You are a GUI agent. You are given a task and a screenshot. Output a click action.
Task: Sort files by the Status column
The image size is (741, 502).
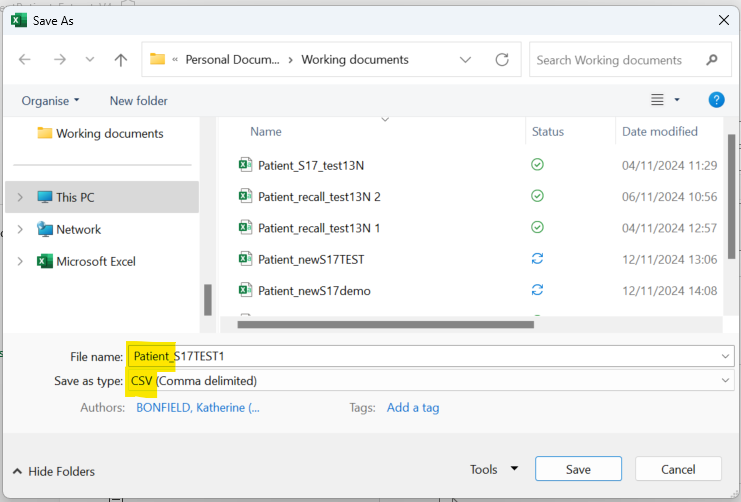click(x=548, y=131)
